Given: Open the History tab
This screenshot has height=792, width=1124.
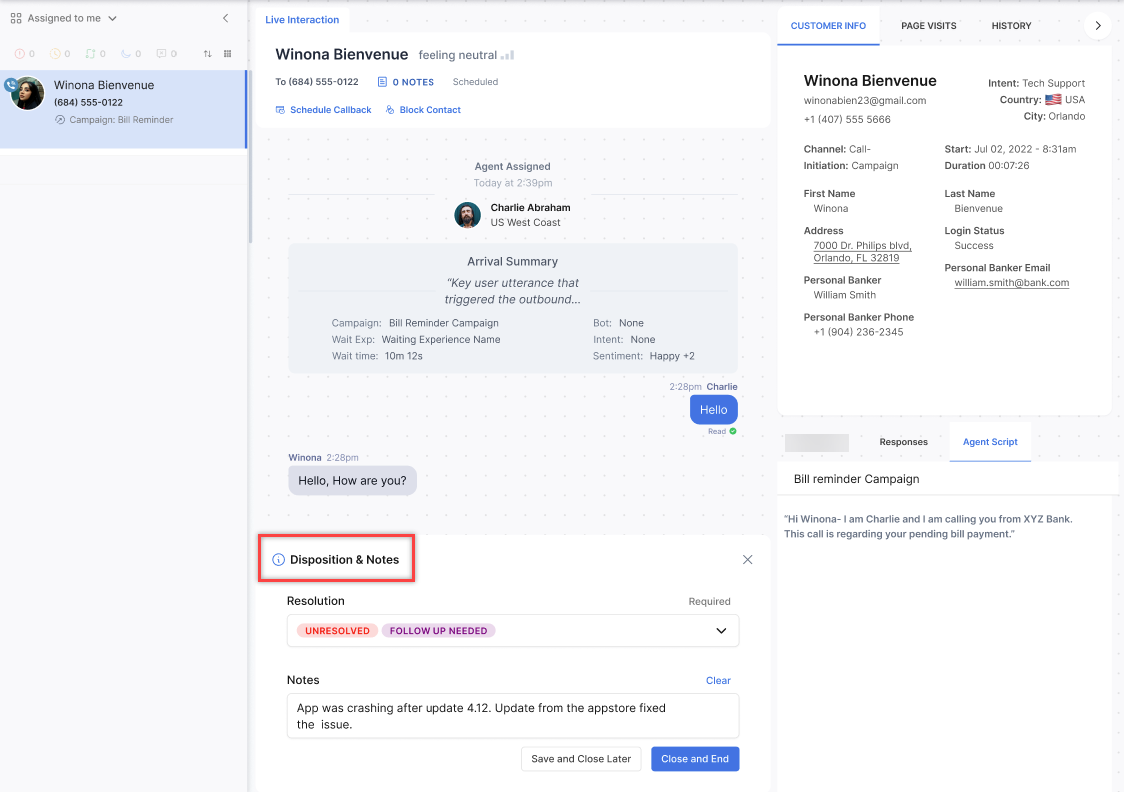Looking at the screenshot, I should 1011,26.
